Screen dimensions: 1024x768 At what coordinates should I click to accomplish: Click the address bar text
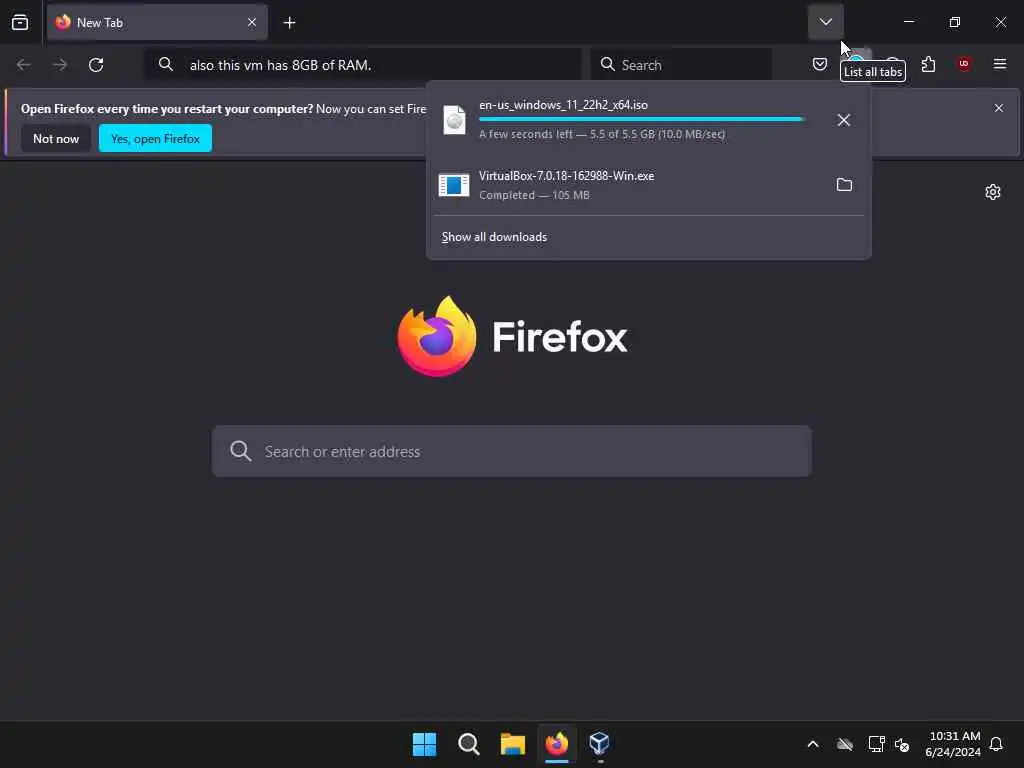(x=281, y=65)
